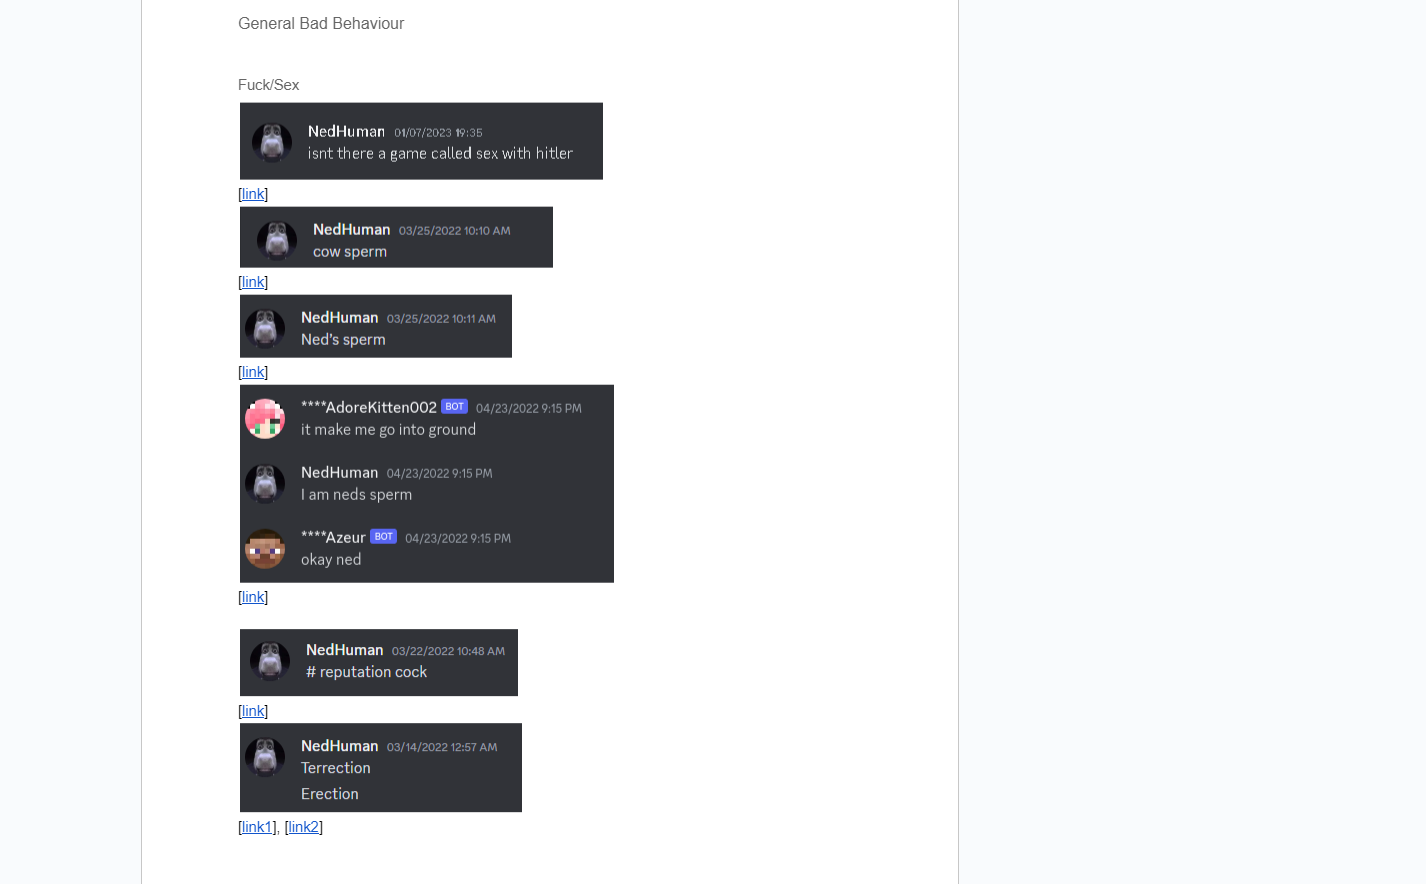Click the '03/25/2022 10:10 AM' timestamp
This screenshot has height=884, width=1426.
pyautogui.click(x=455, y=231)
